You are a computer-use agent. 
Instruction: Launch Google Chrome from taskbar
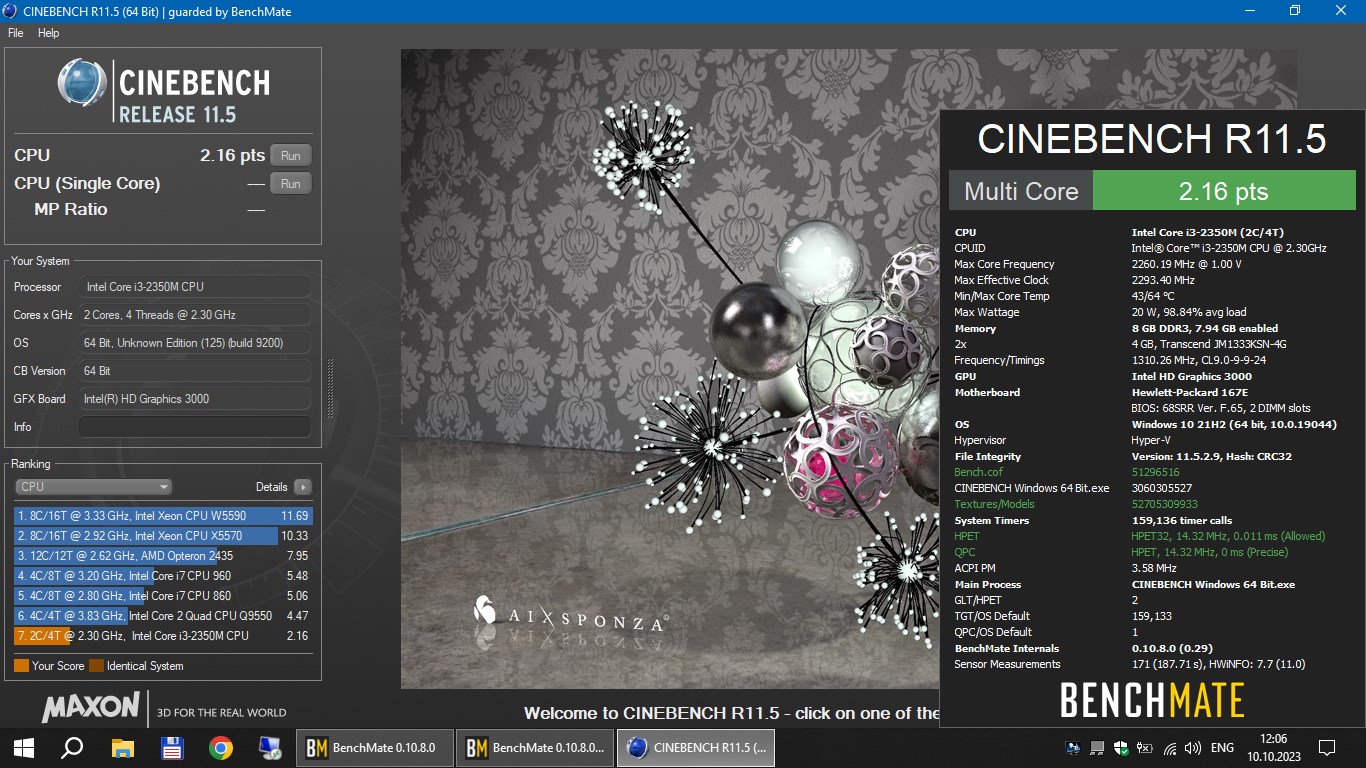coord(221,747)
